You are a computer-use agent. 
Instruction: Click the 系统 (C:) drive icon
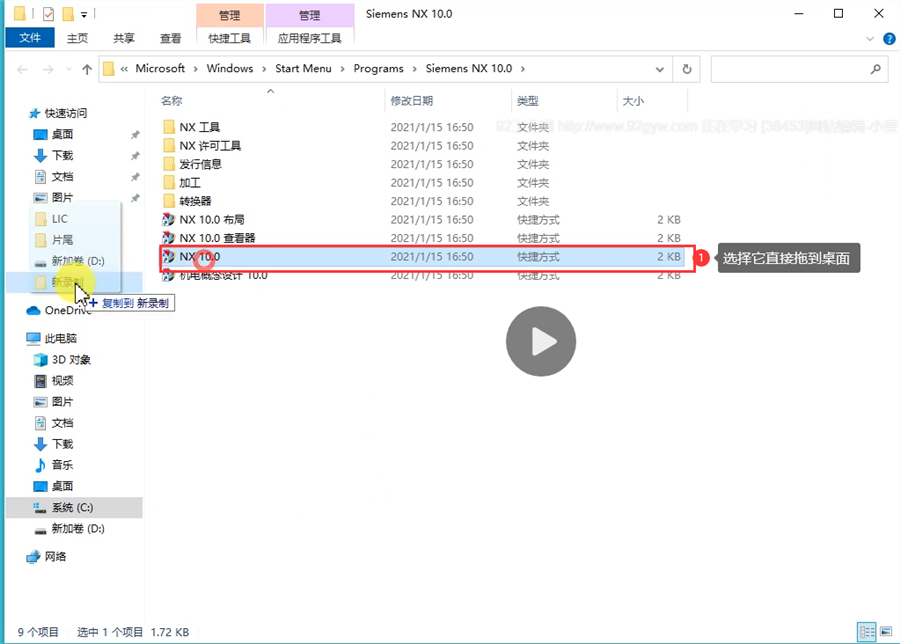click(x=40, y=507)
